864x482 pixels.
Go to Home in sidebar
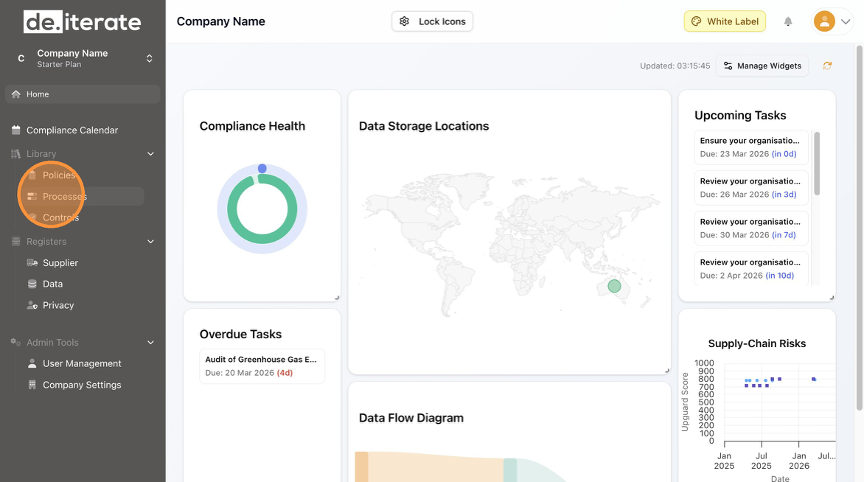click(82, 94)
